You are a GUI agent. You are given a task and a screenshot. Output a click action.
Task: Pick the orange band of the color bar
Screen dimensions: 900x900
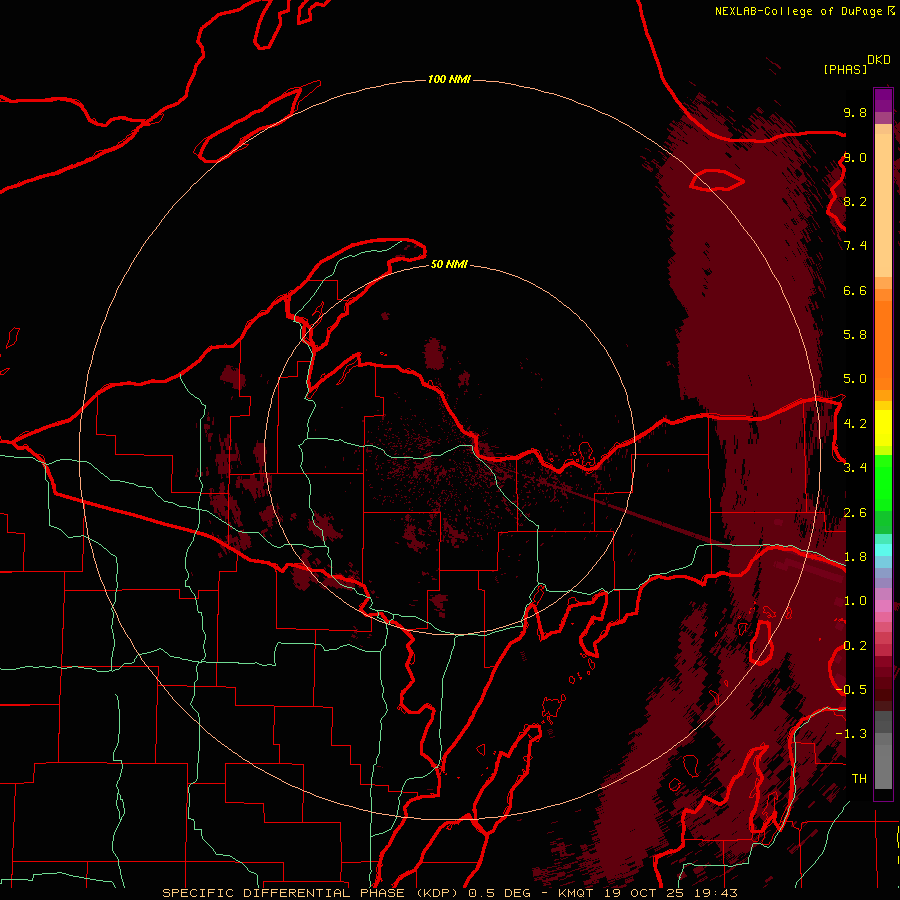[x=883, y=344]
